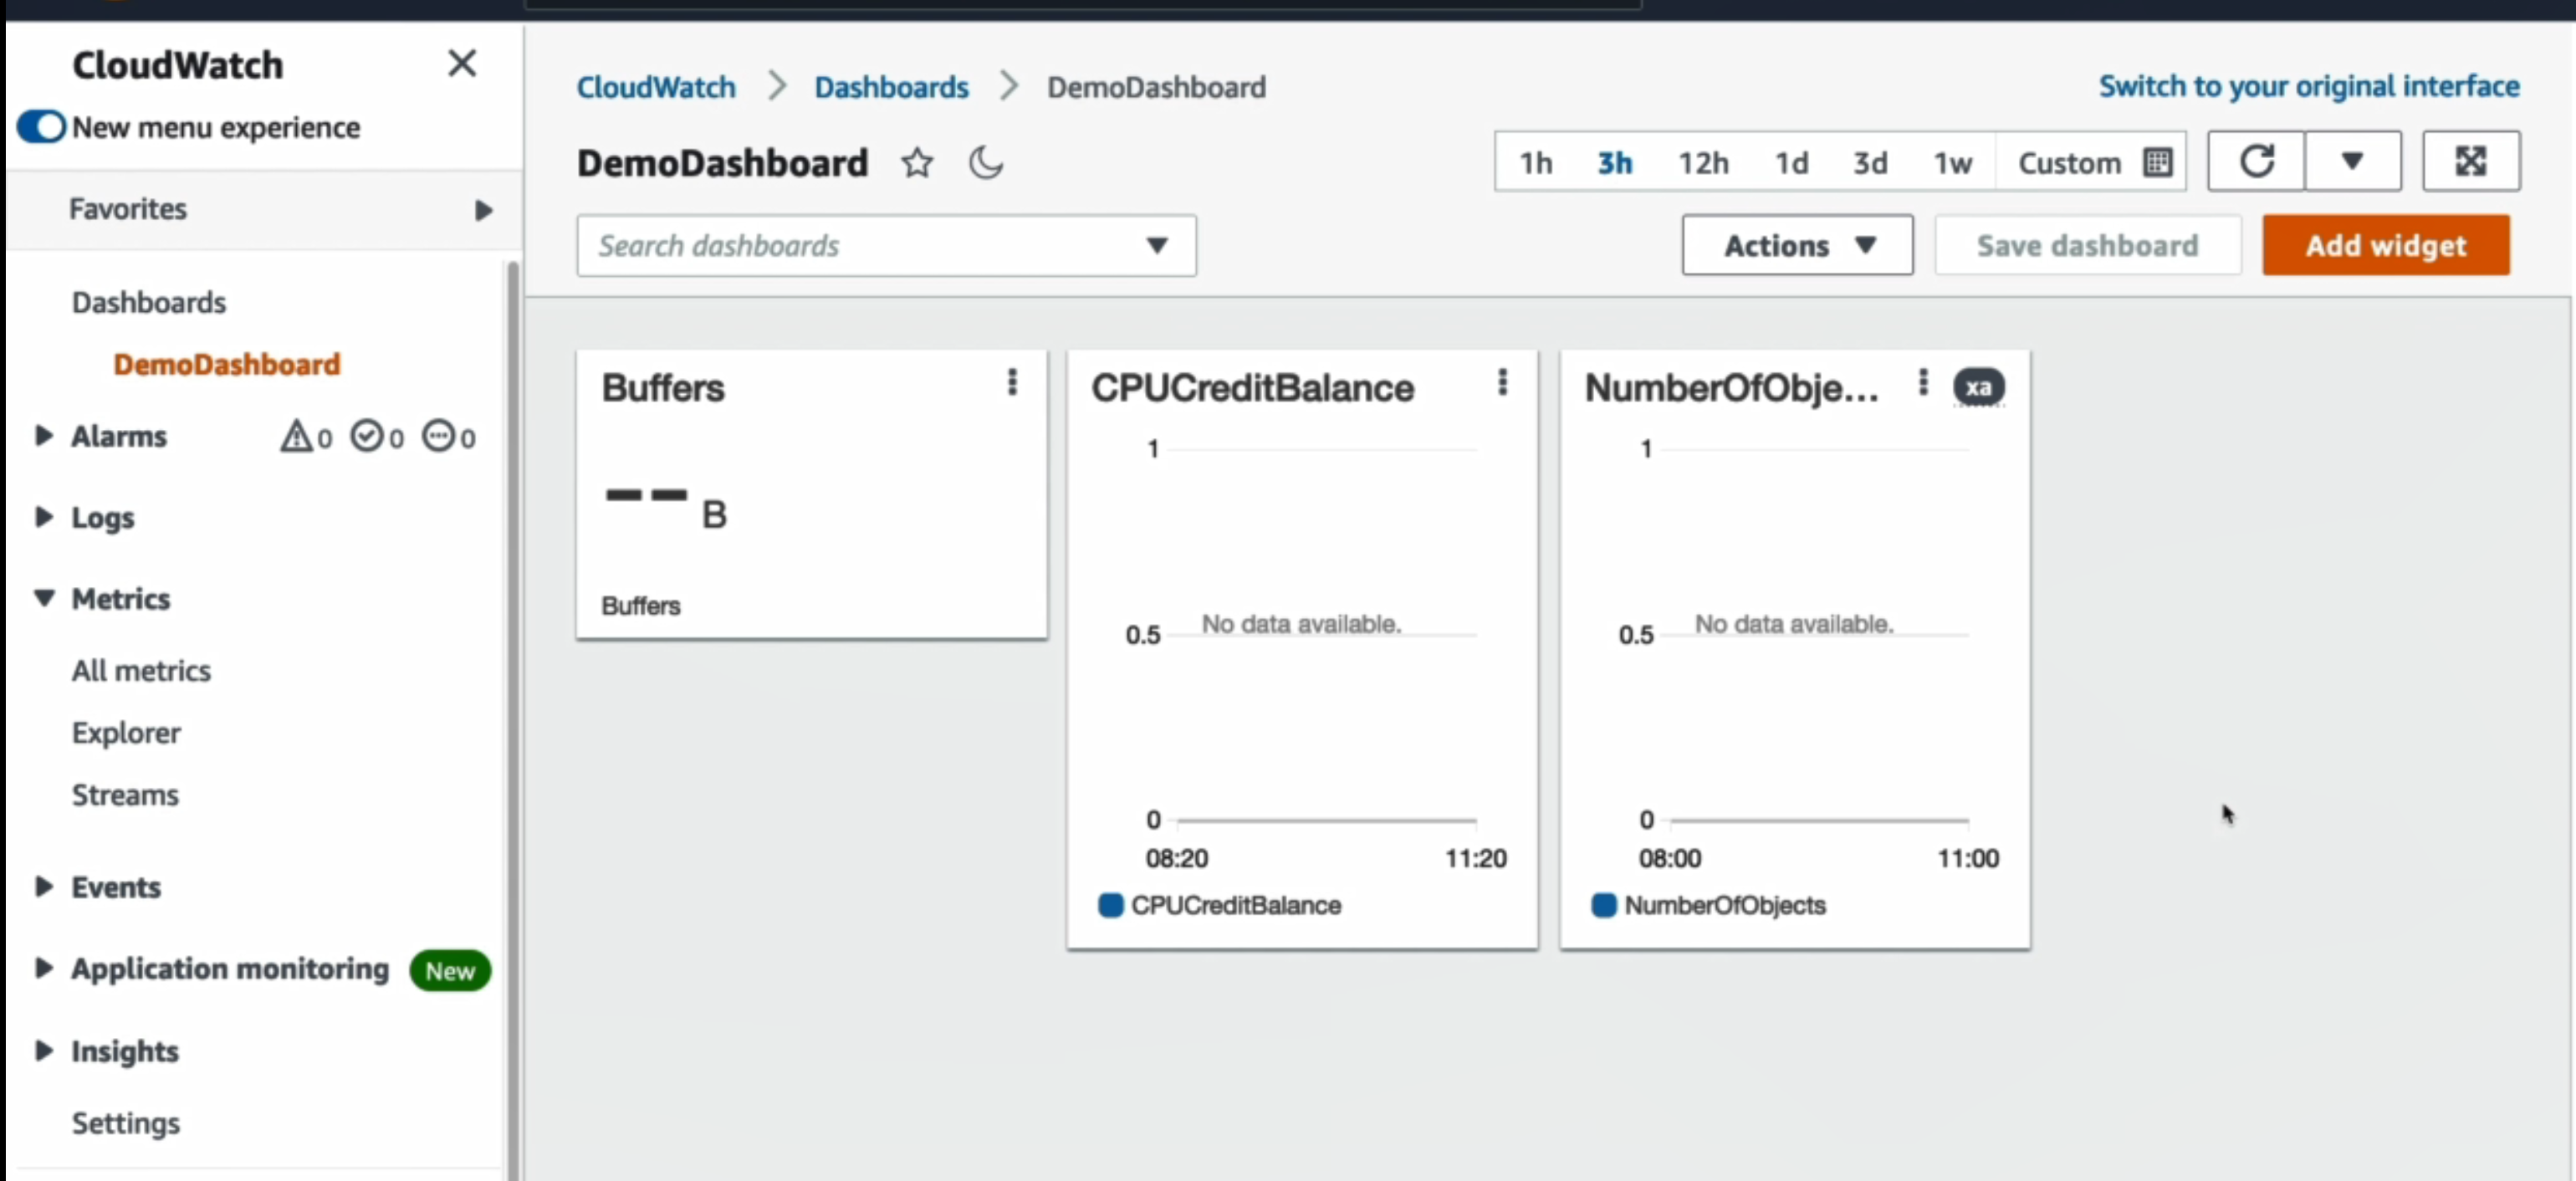Refresh the dashboard
2576x1181 pixels.
click(x=2256, y=161)
